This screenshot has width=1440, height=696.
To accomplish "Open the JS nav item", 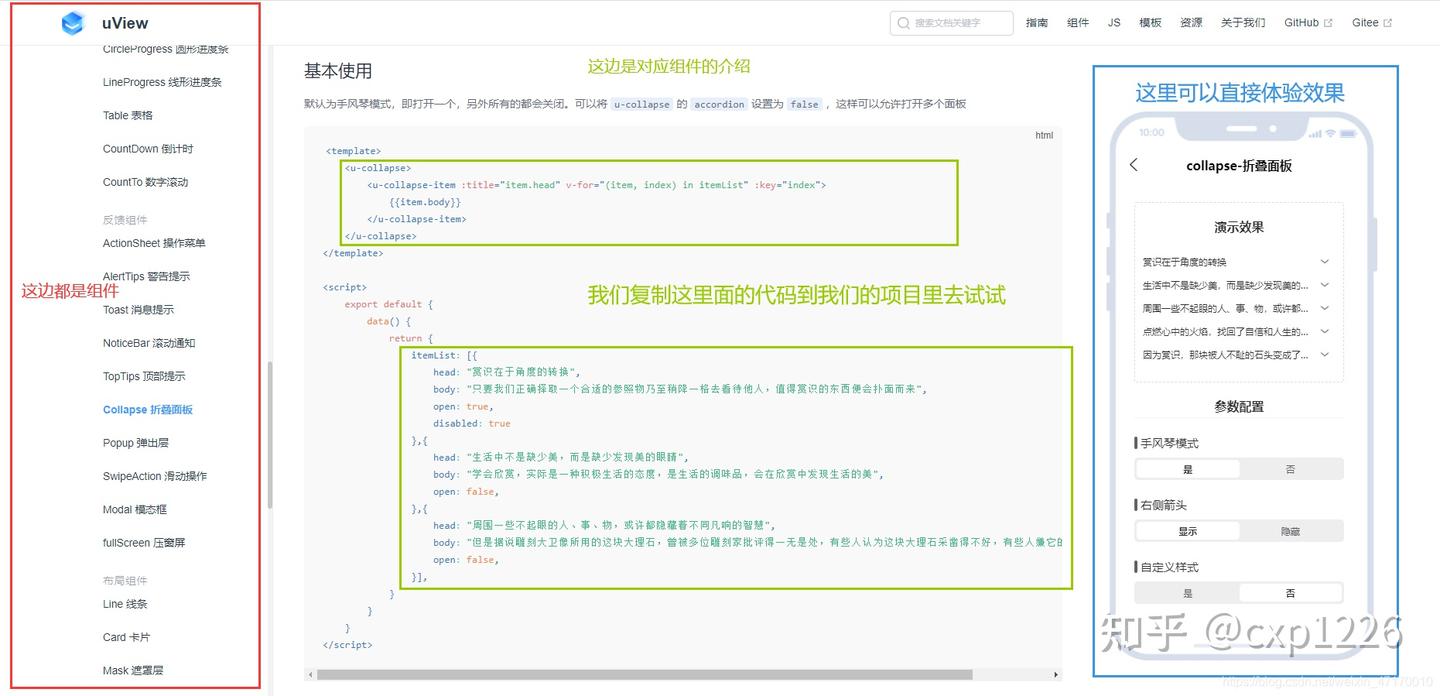I will [1114, 23].
